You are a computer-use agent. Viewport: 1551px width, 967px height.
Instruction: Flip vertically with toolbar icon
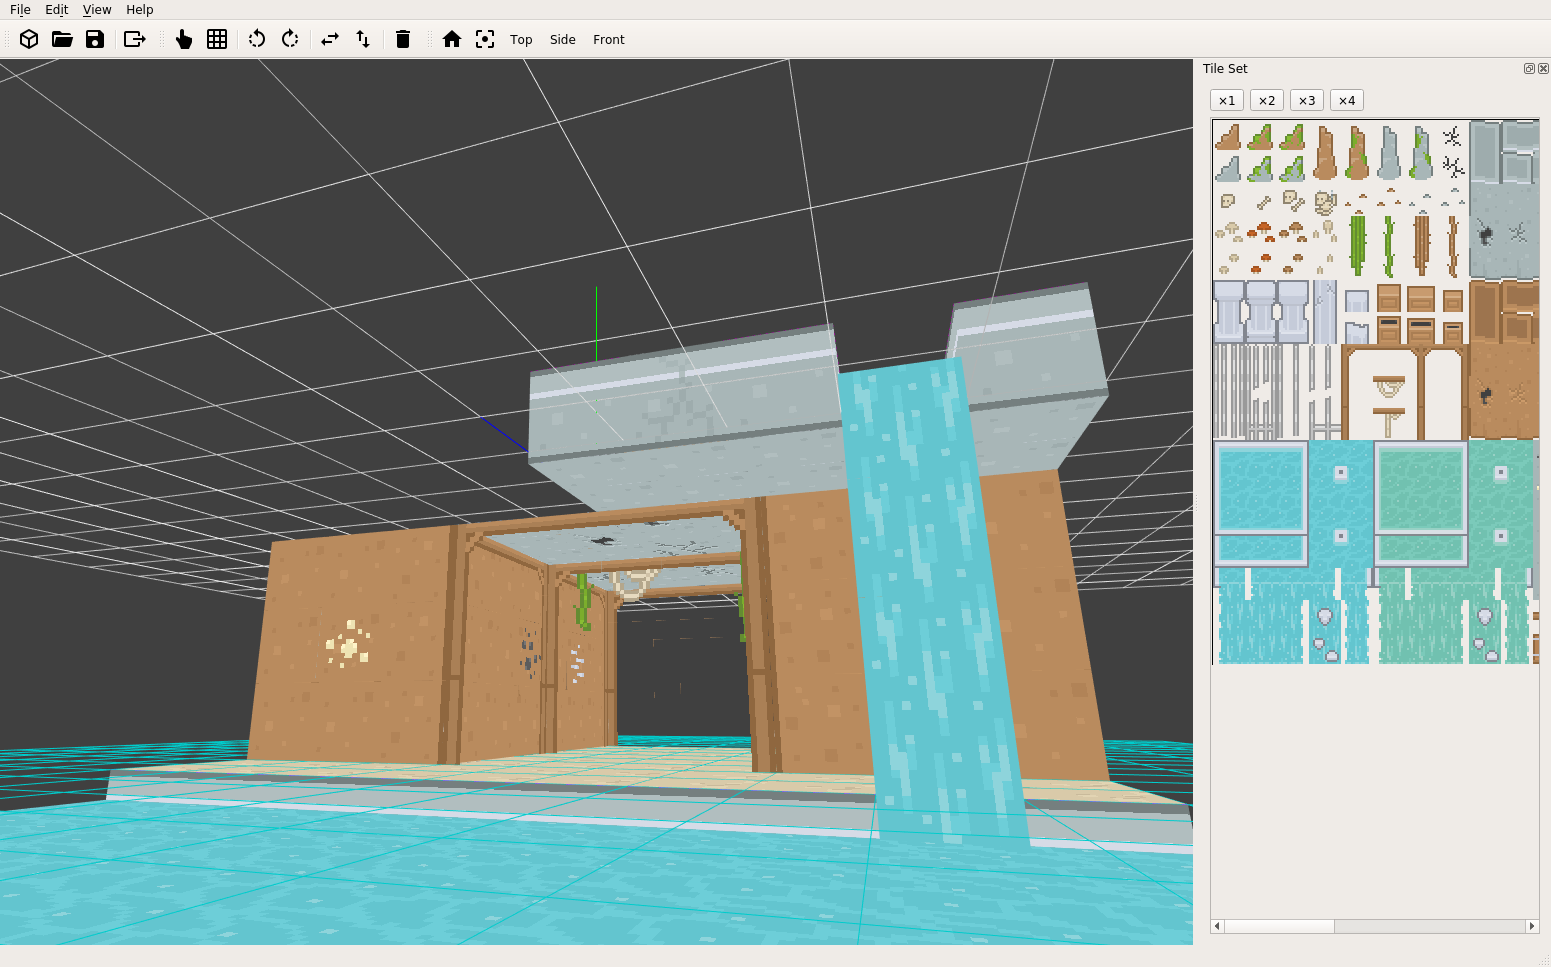(363, 39)
